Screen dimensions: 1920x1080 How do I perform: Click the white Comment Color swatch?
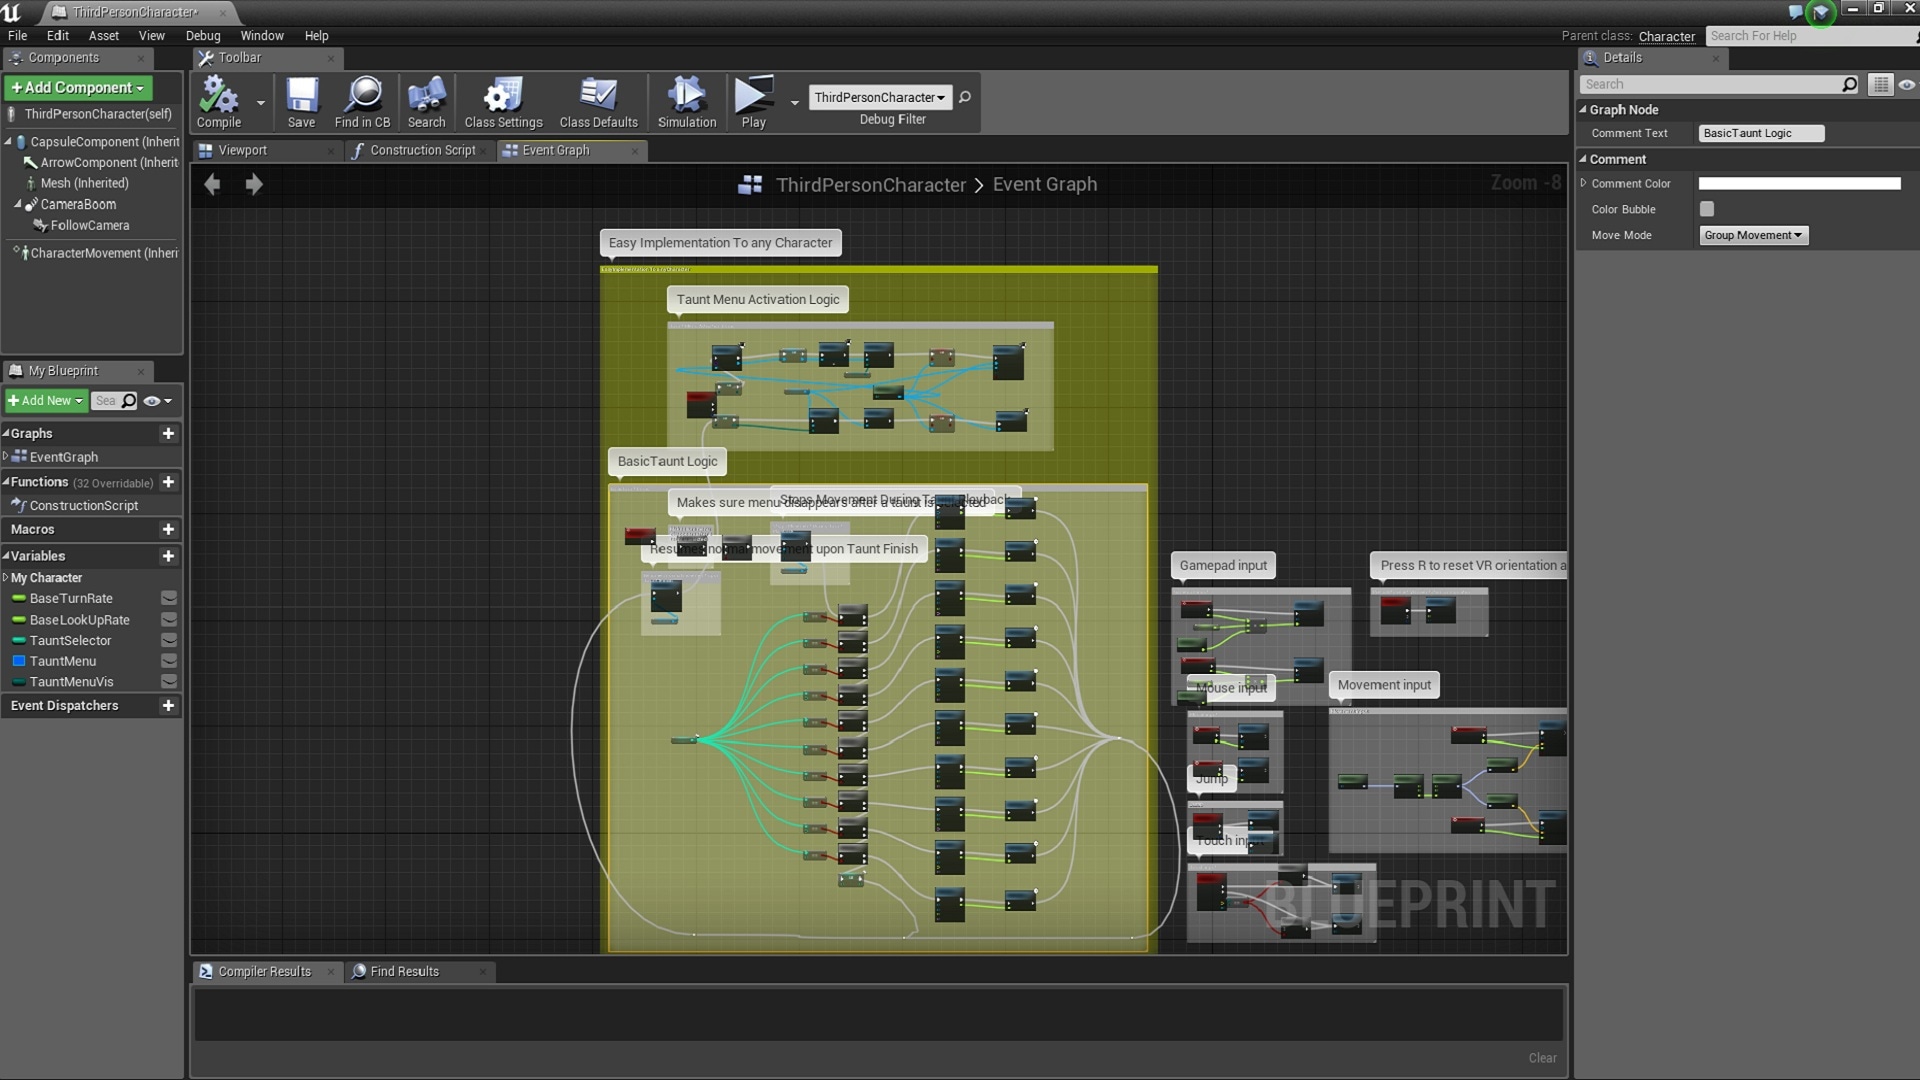(x=1799, y=183)
